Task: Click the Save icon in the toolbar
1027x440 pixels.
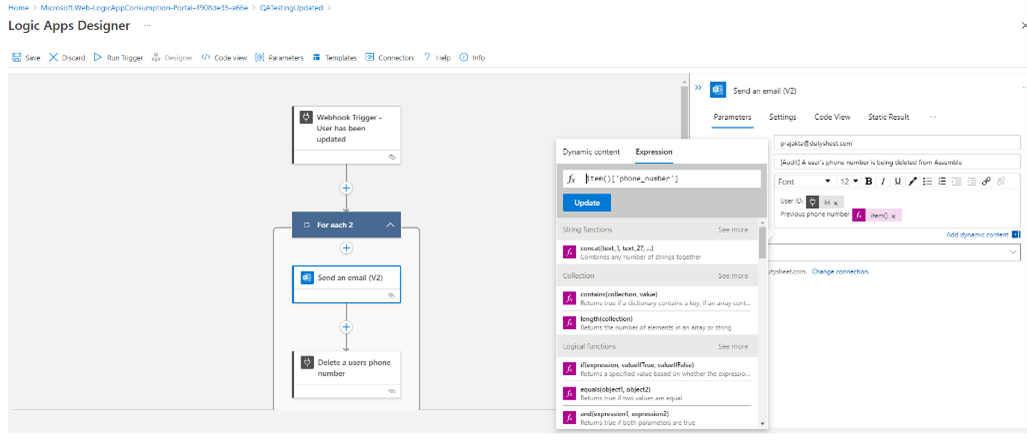Action: click(x=17, y=58)
